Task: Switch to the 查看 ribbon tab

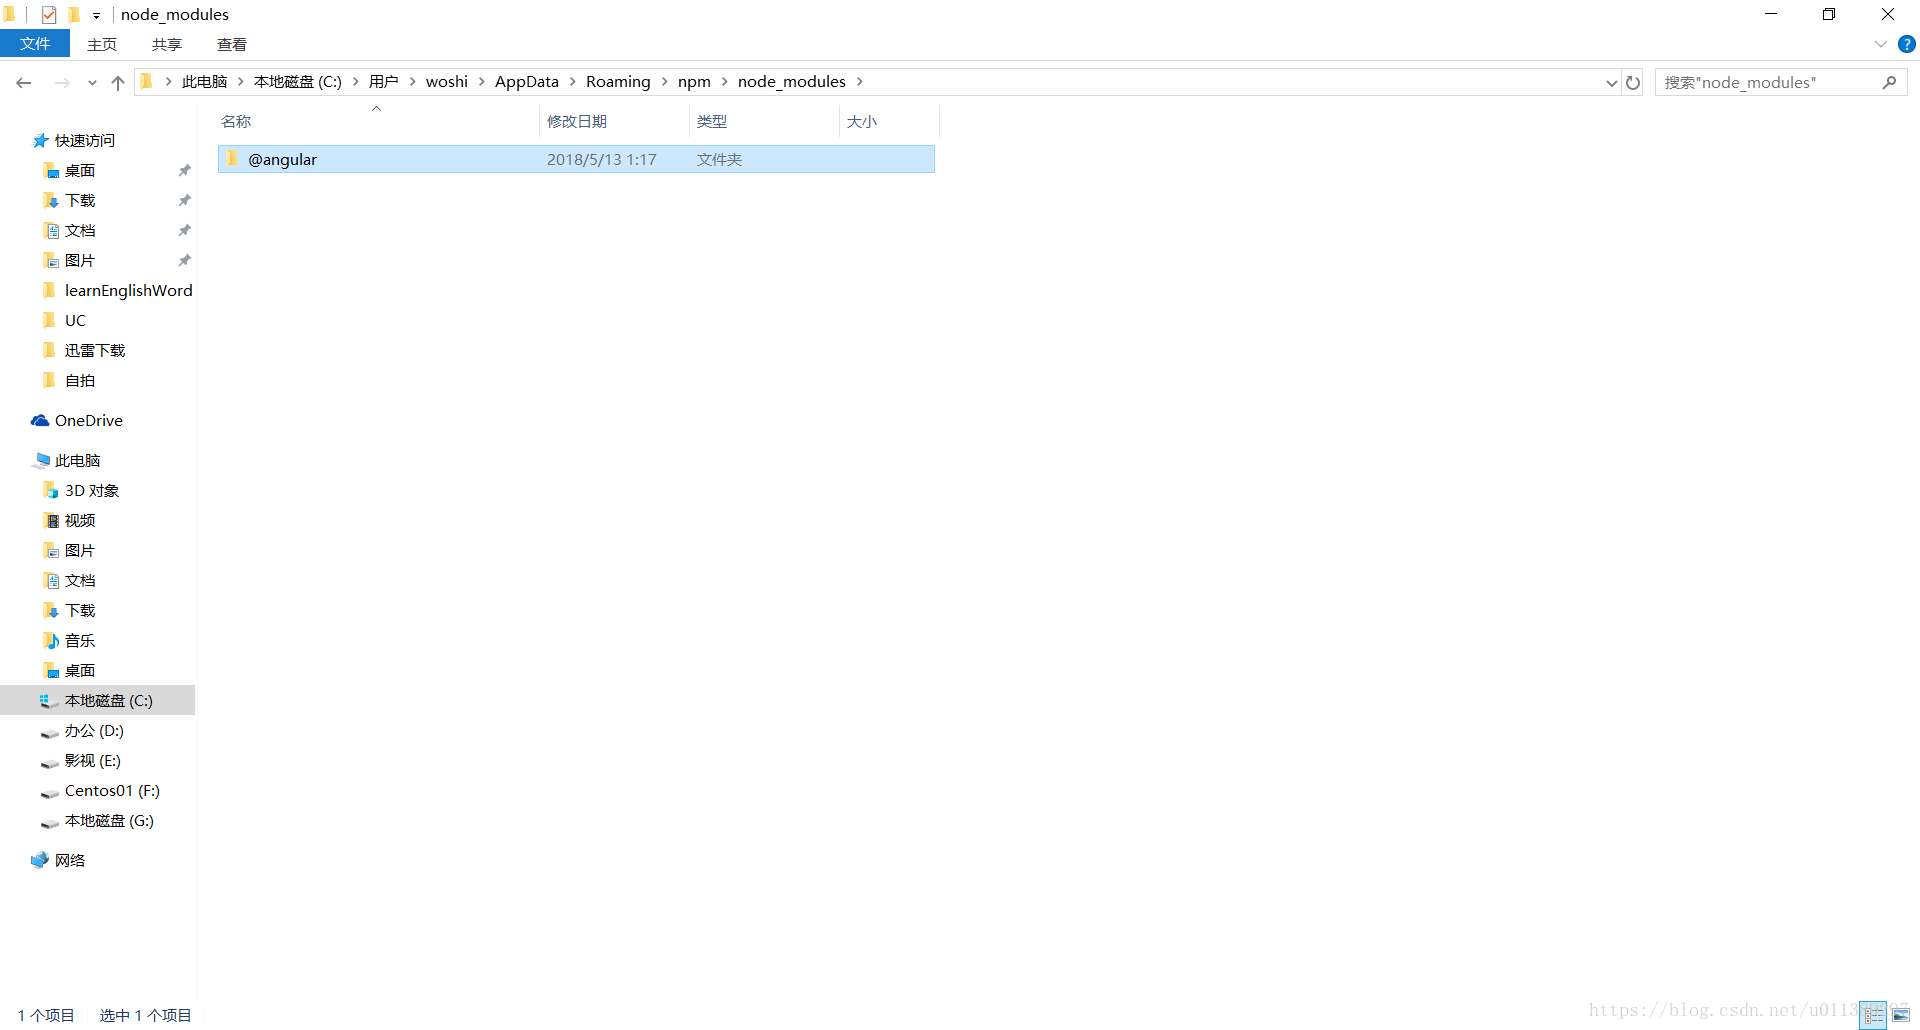Action: pos(232,44)
